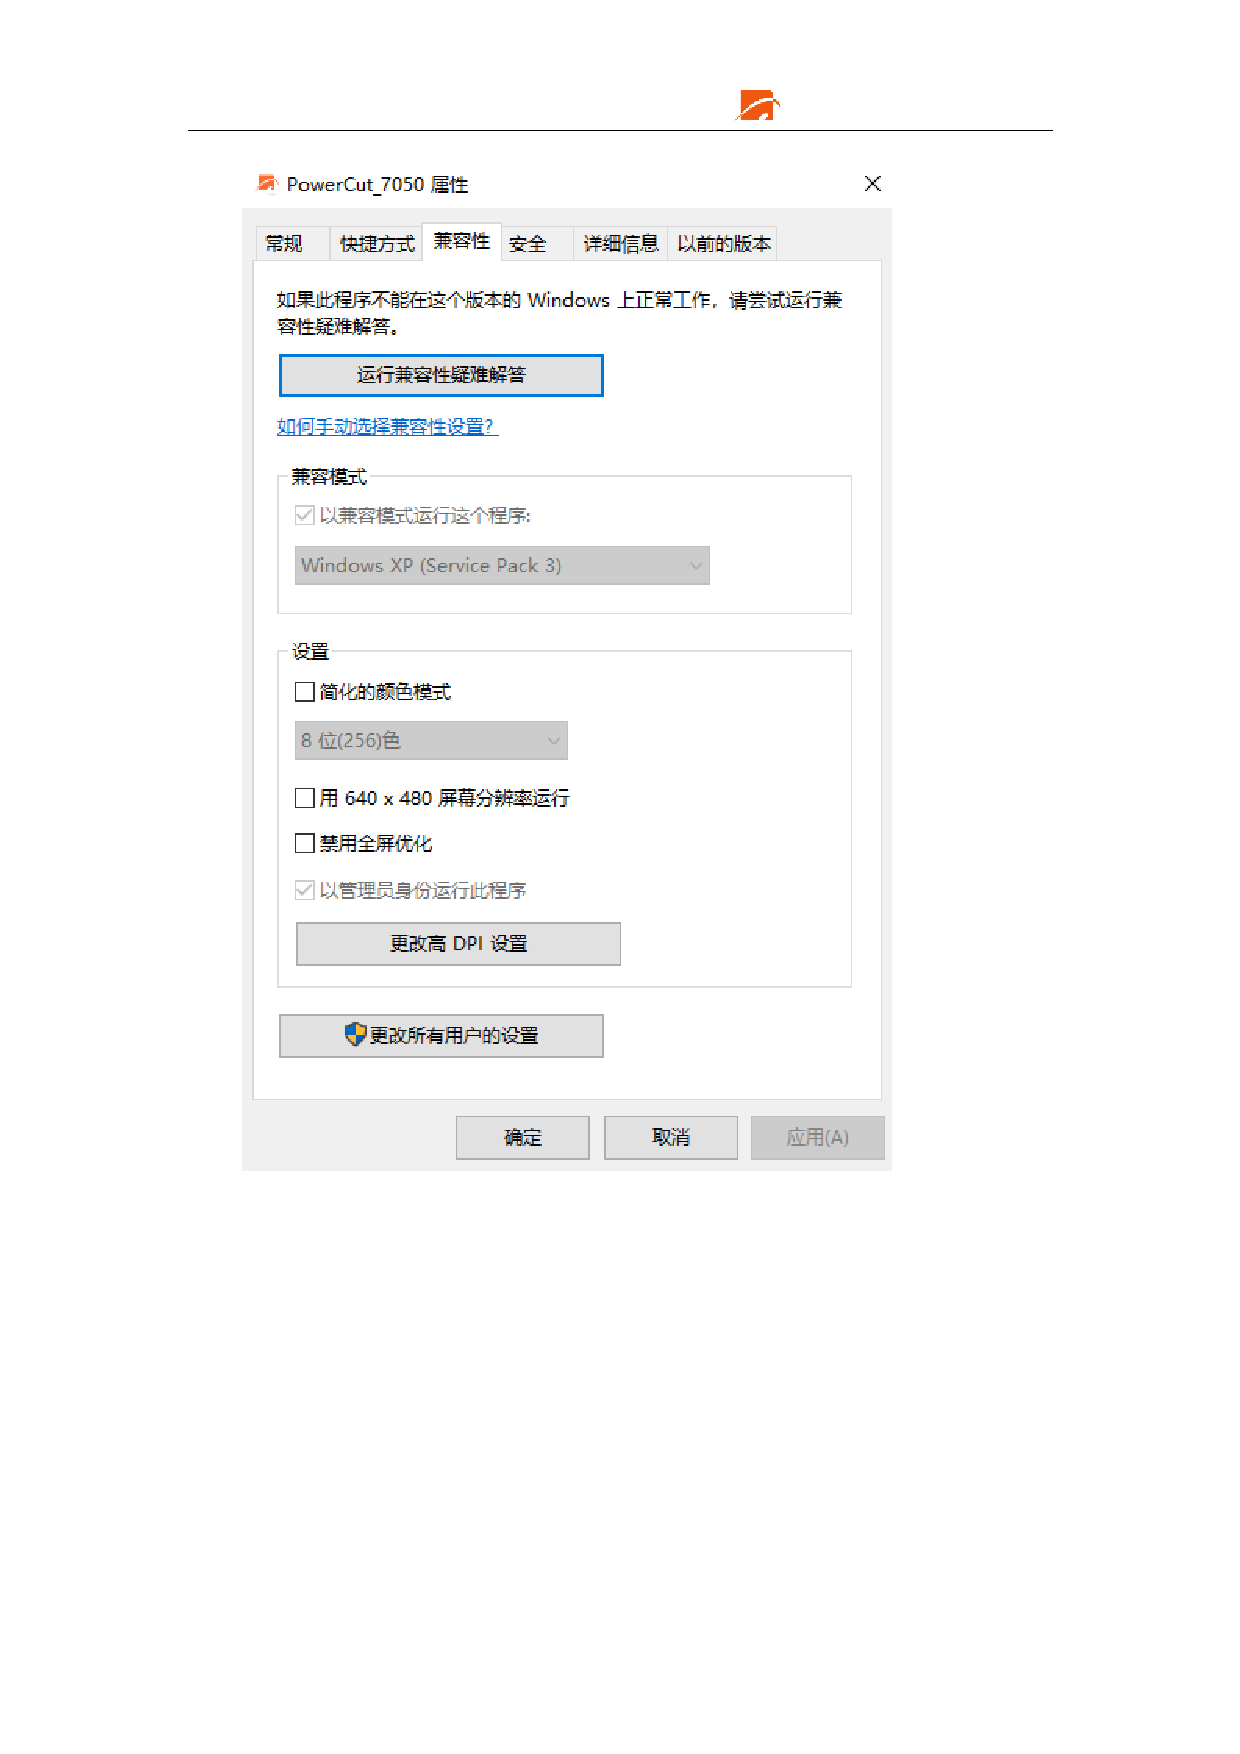1240x1754 pixels.
Task: Toggle 简化的颜色模式 checkbox
Action: coord(305,691)
